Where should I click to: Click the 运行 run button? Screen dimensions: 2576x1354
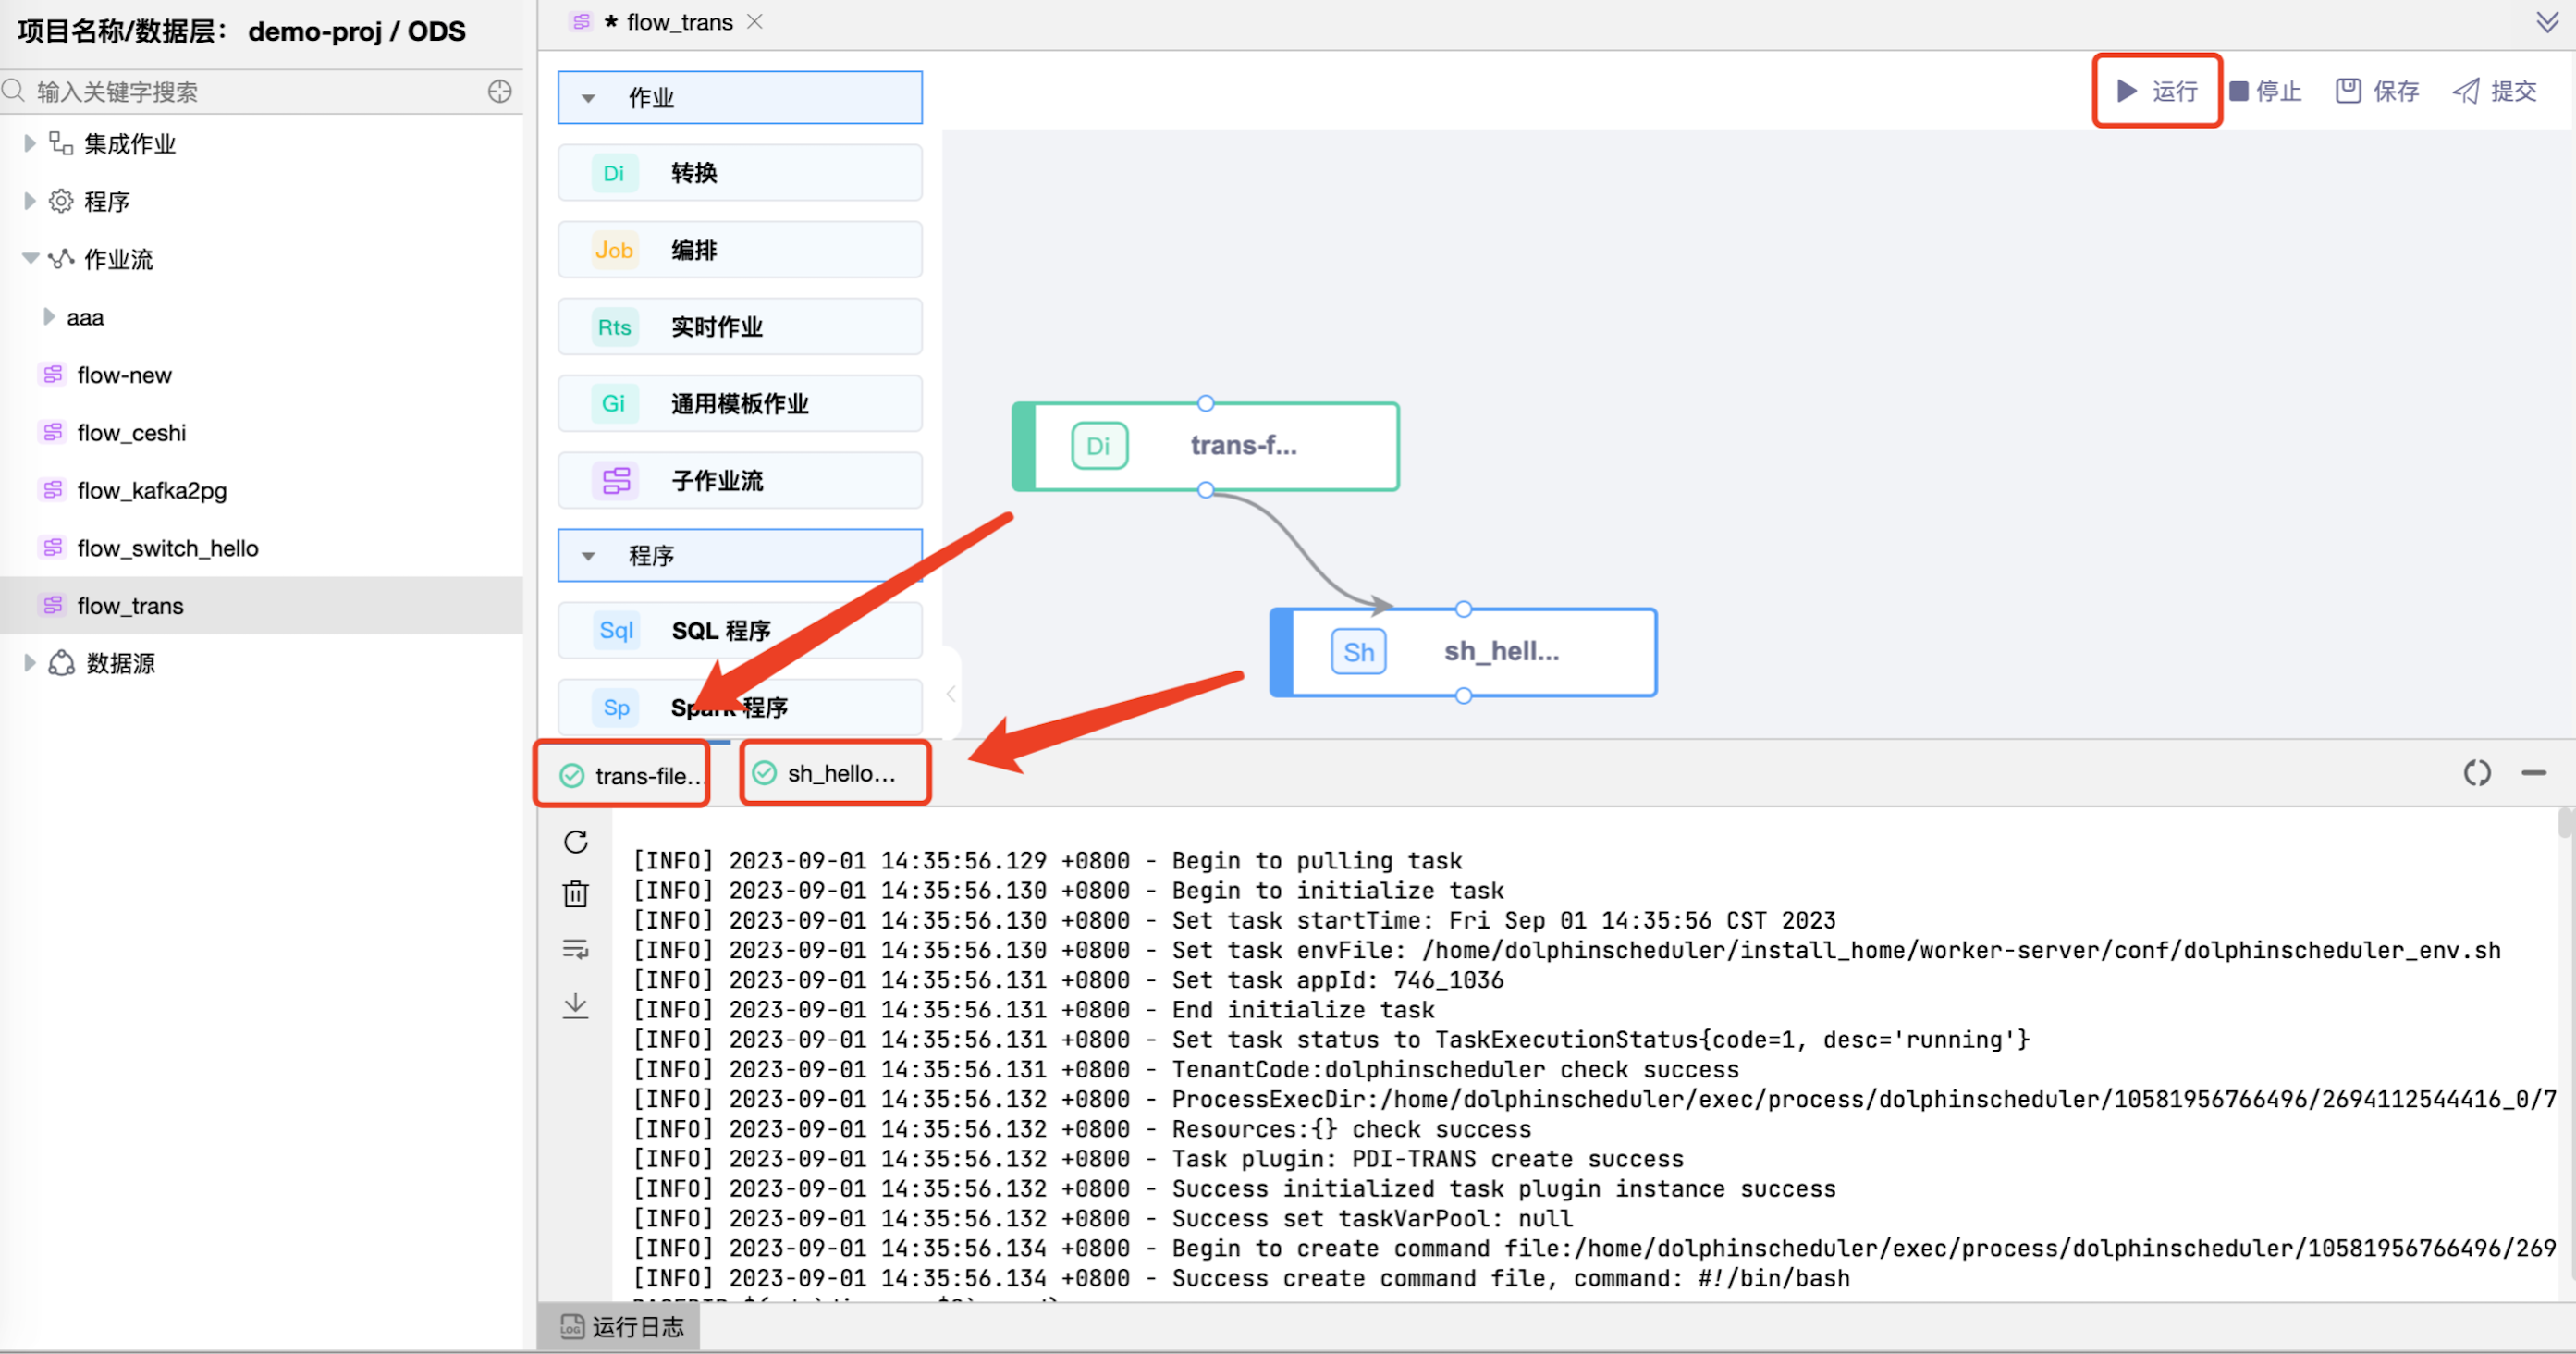2157,92
